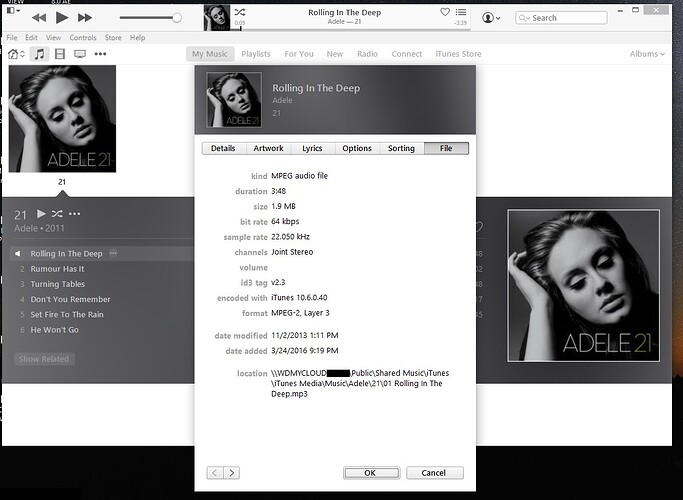
Task: Select the track Set Fire To The Rain
Action: click(x=67, y=314)
